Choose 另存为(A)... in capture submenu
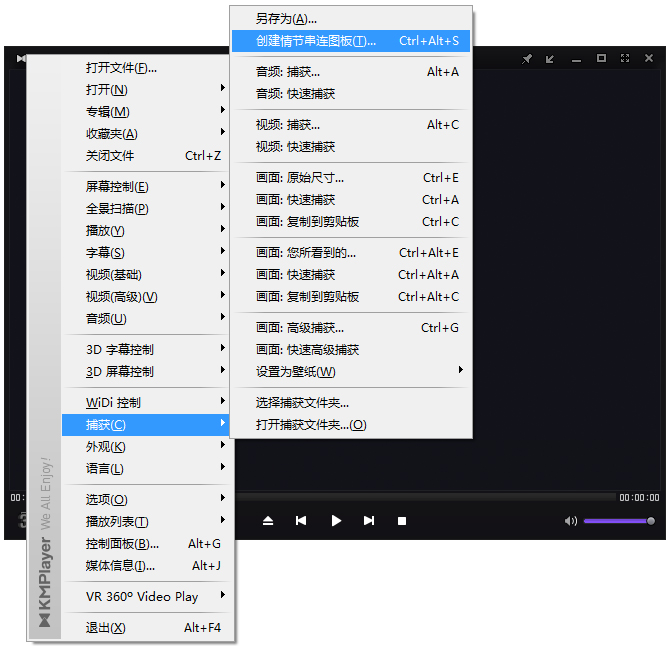Viewport: 669px width, 646px height. click(x=351, y=19)
